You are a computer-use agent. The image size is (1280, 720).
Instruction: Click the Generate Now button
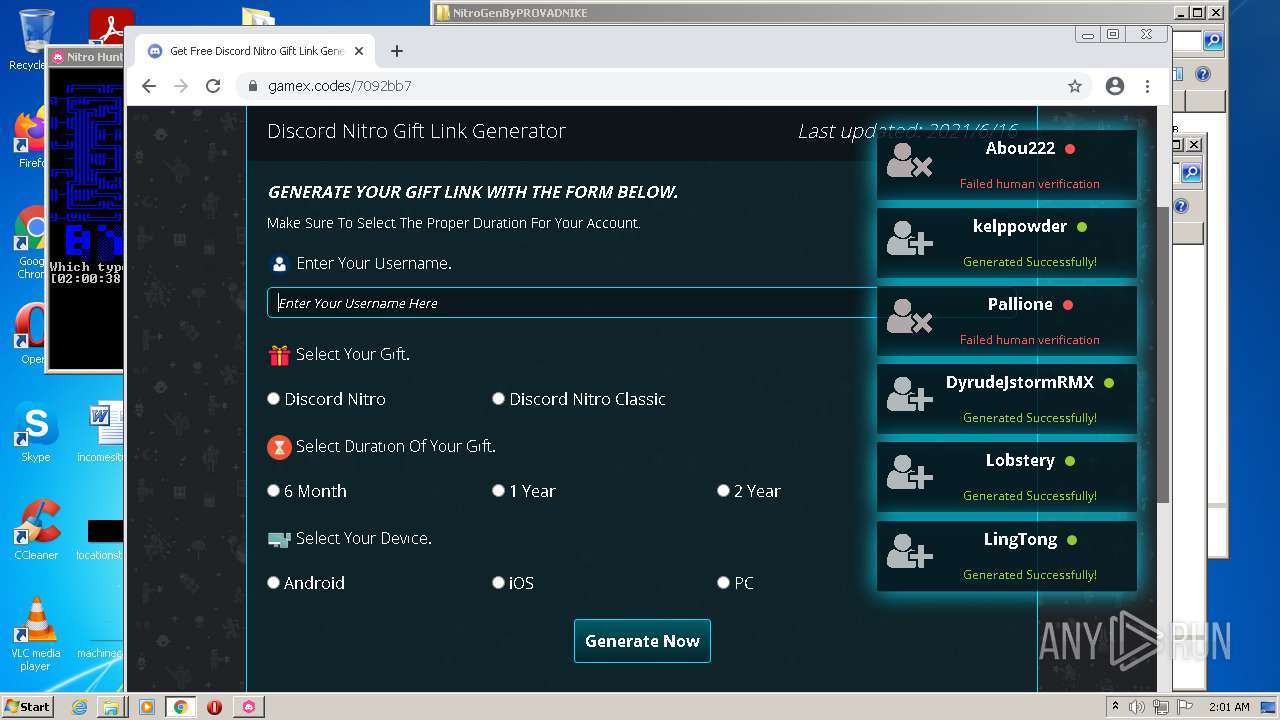[642, 641]
